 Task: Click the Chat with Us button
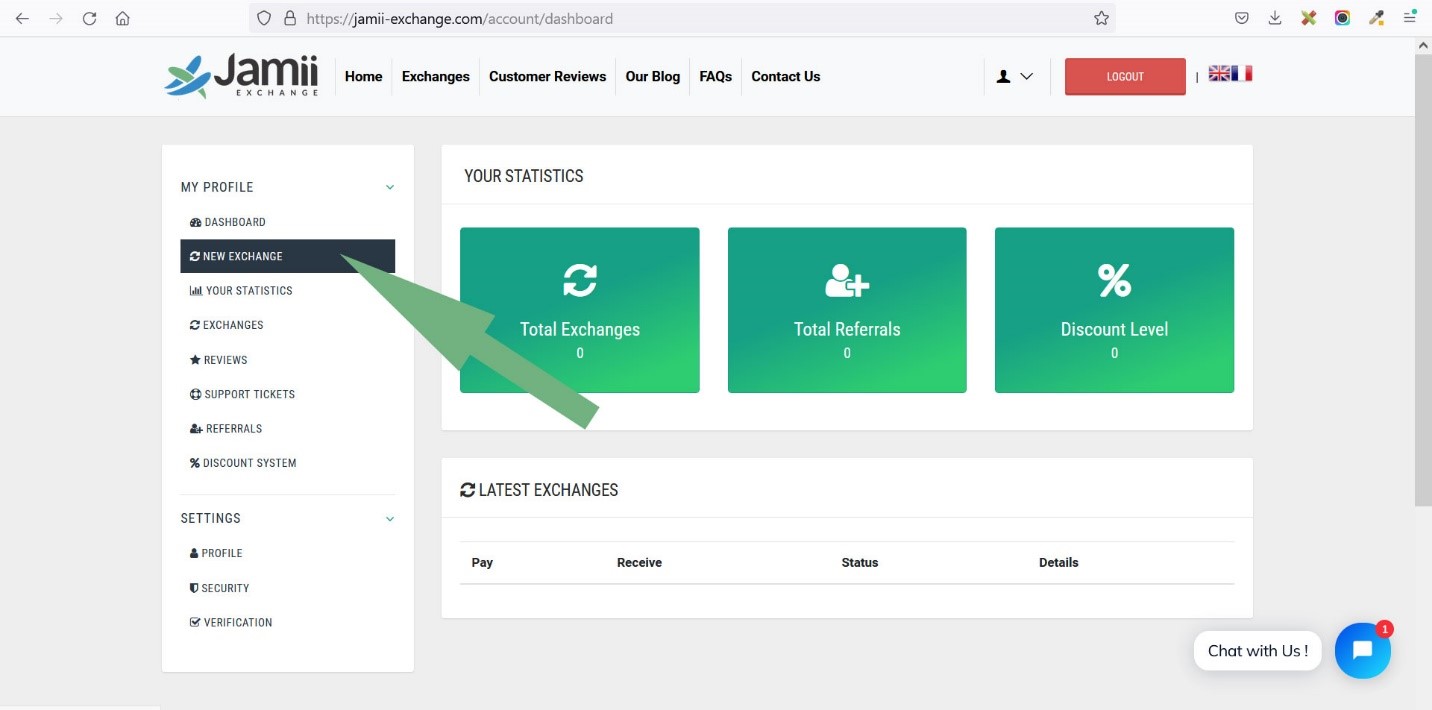tap(1257, 651)
